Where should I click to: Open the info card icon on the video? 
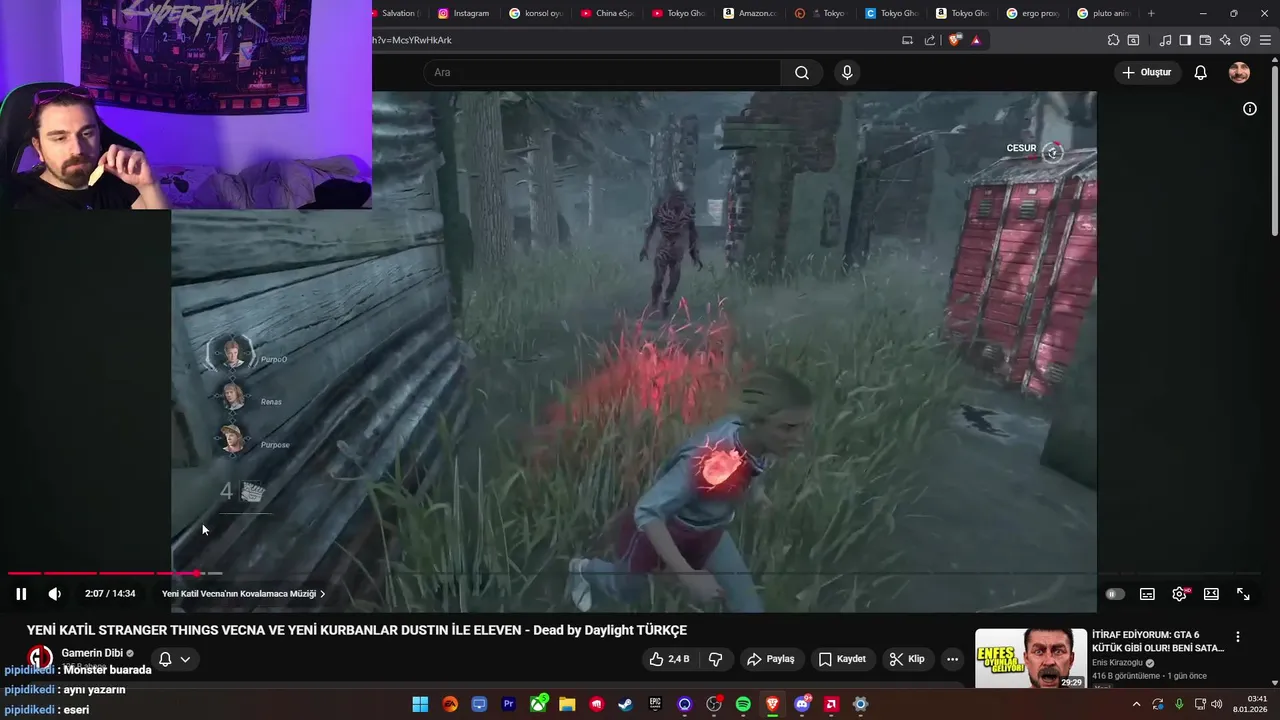(x=1250, y=109)
